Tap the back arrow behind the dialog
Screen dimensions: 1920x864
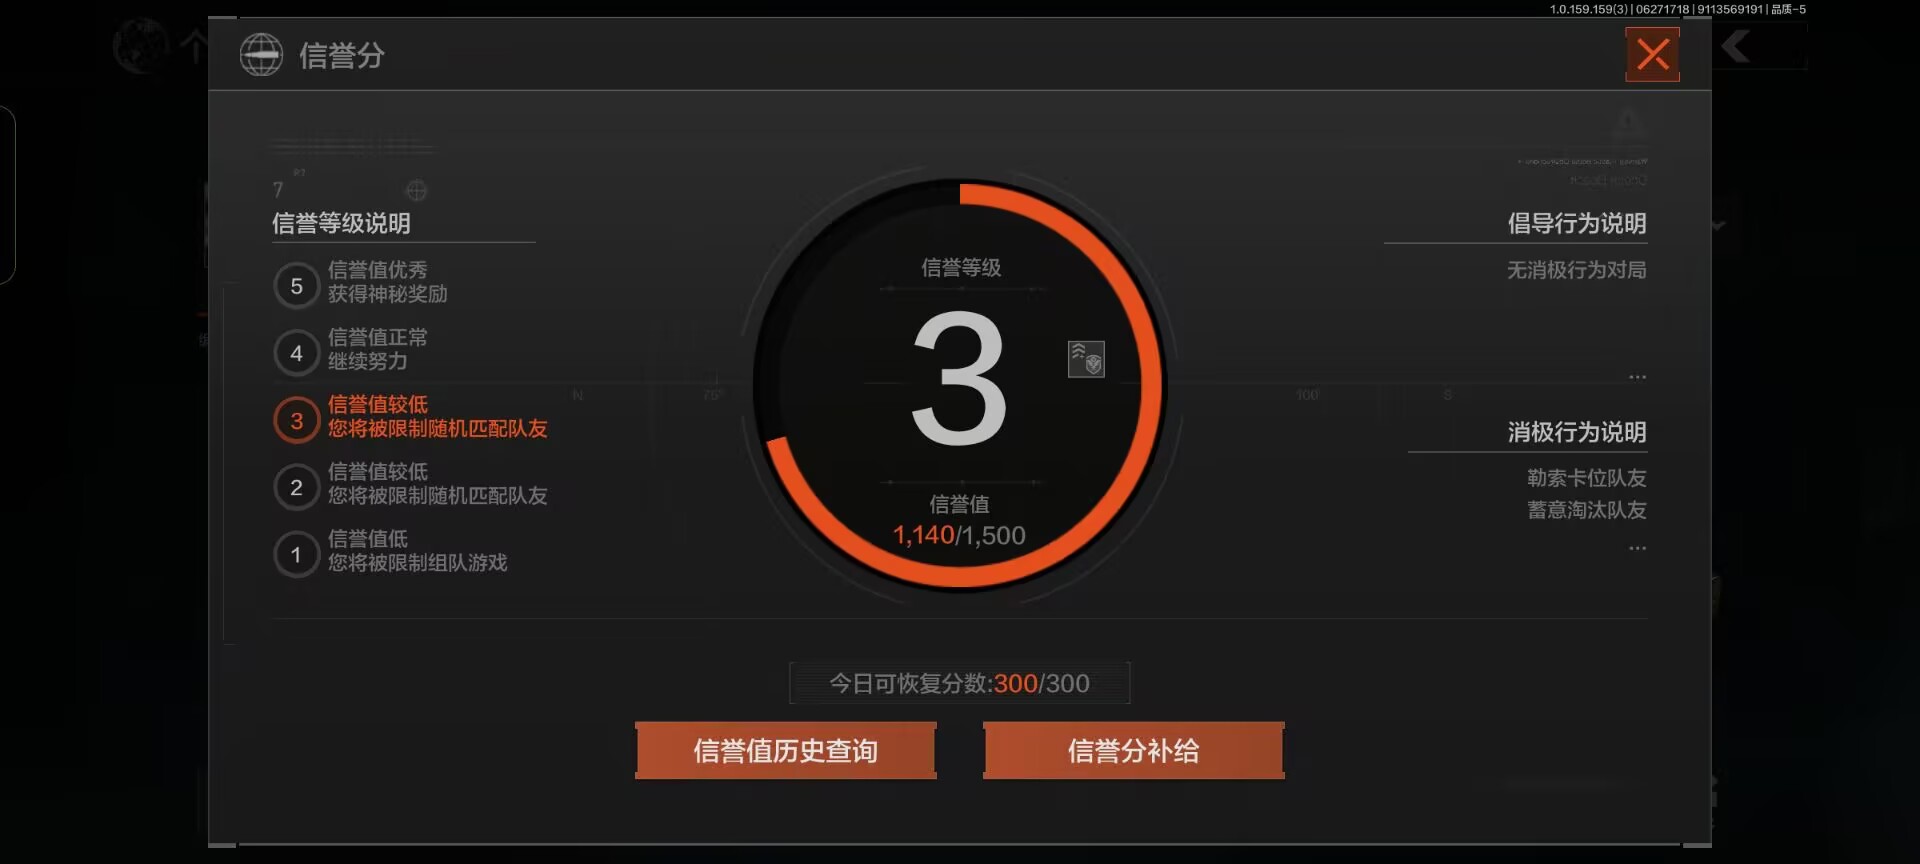point(1736,46)
